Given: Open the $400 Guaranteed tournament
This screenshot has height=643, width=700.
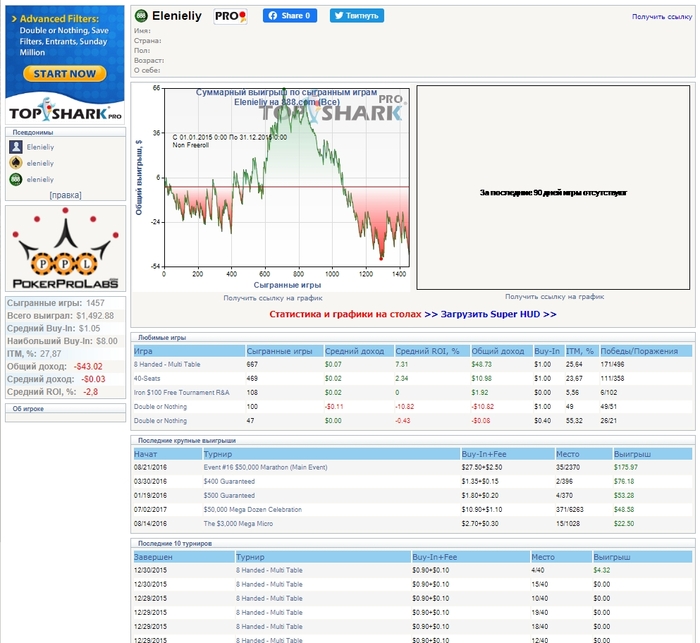Looking at the screenshot, I should pos(229,481).
